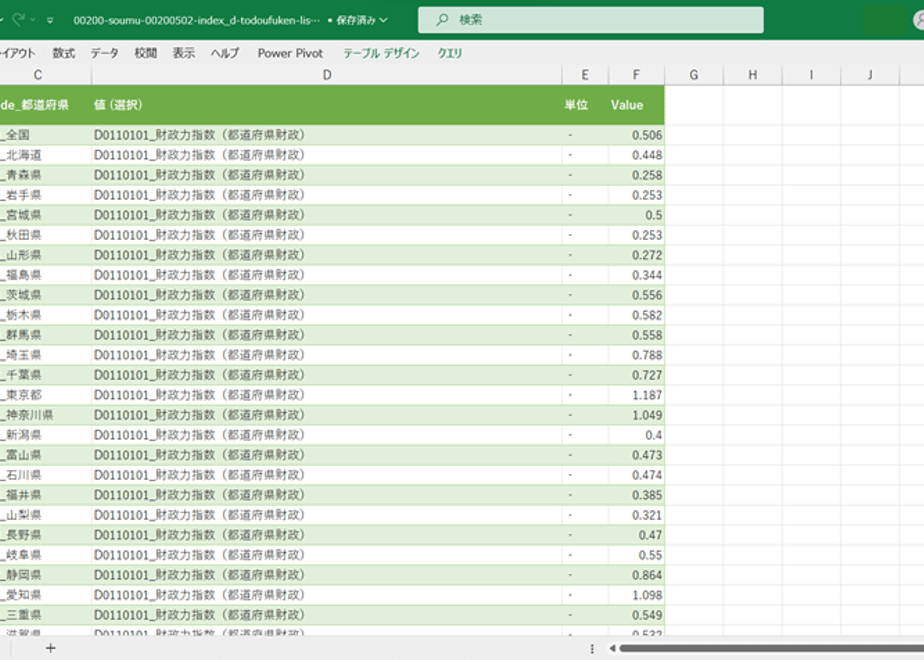Select value cell 0.448
This screenshot has width=924, height=660.
pyautogui.click(x=636, y=155)
